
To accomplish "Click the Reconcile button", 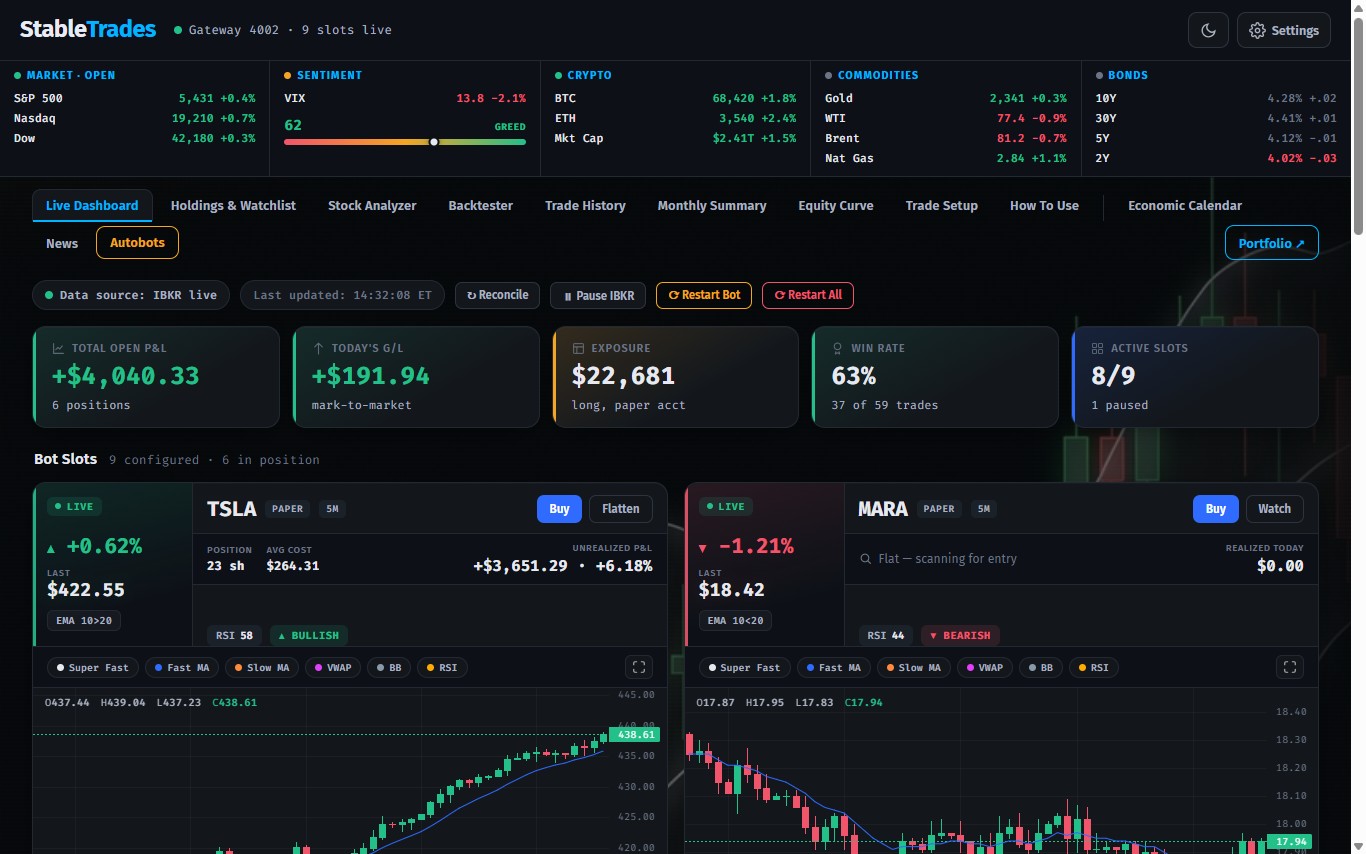I will [x=498, y=295].
